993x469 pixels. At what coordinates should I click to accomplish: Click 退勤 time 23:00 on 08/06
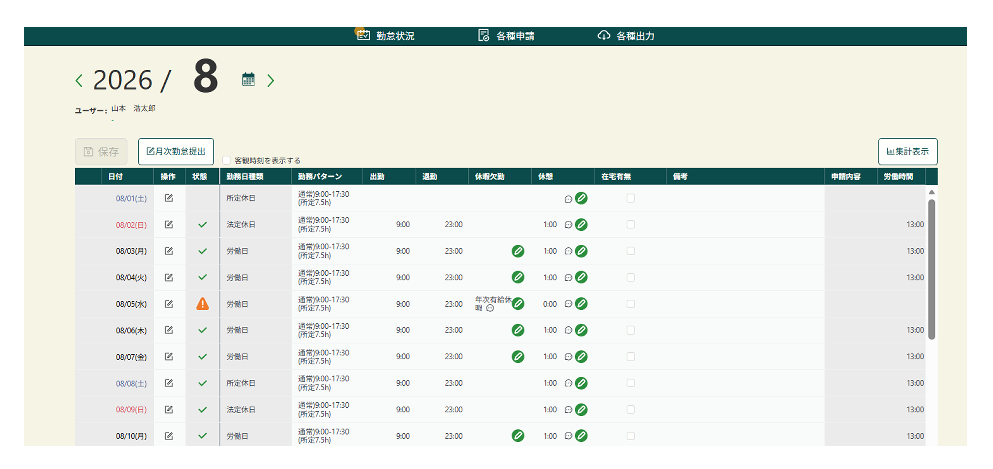coord(453,330)
